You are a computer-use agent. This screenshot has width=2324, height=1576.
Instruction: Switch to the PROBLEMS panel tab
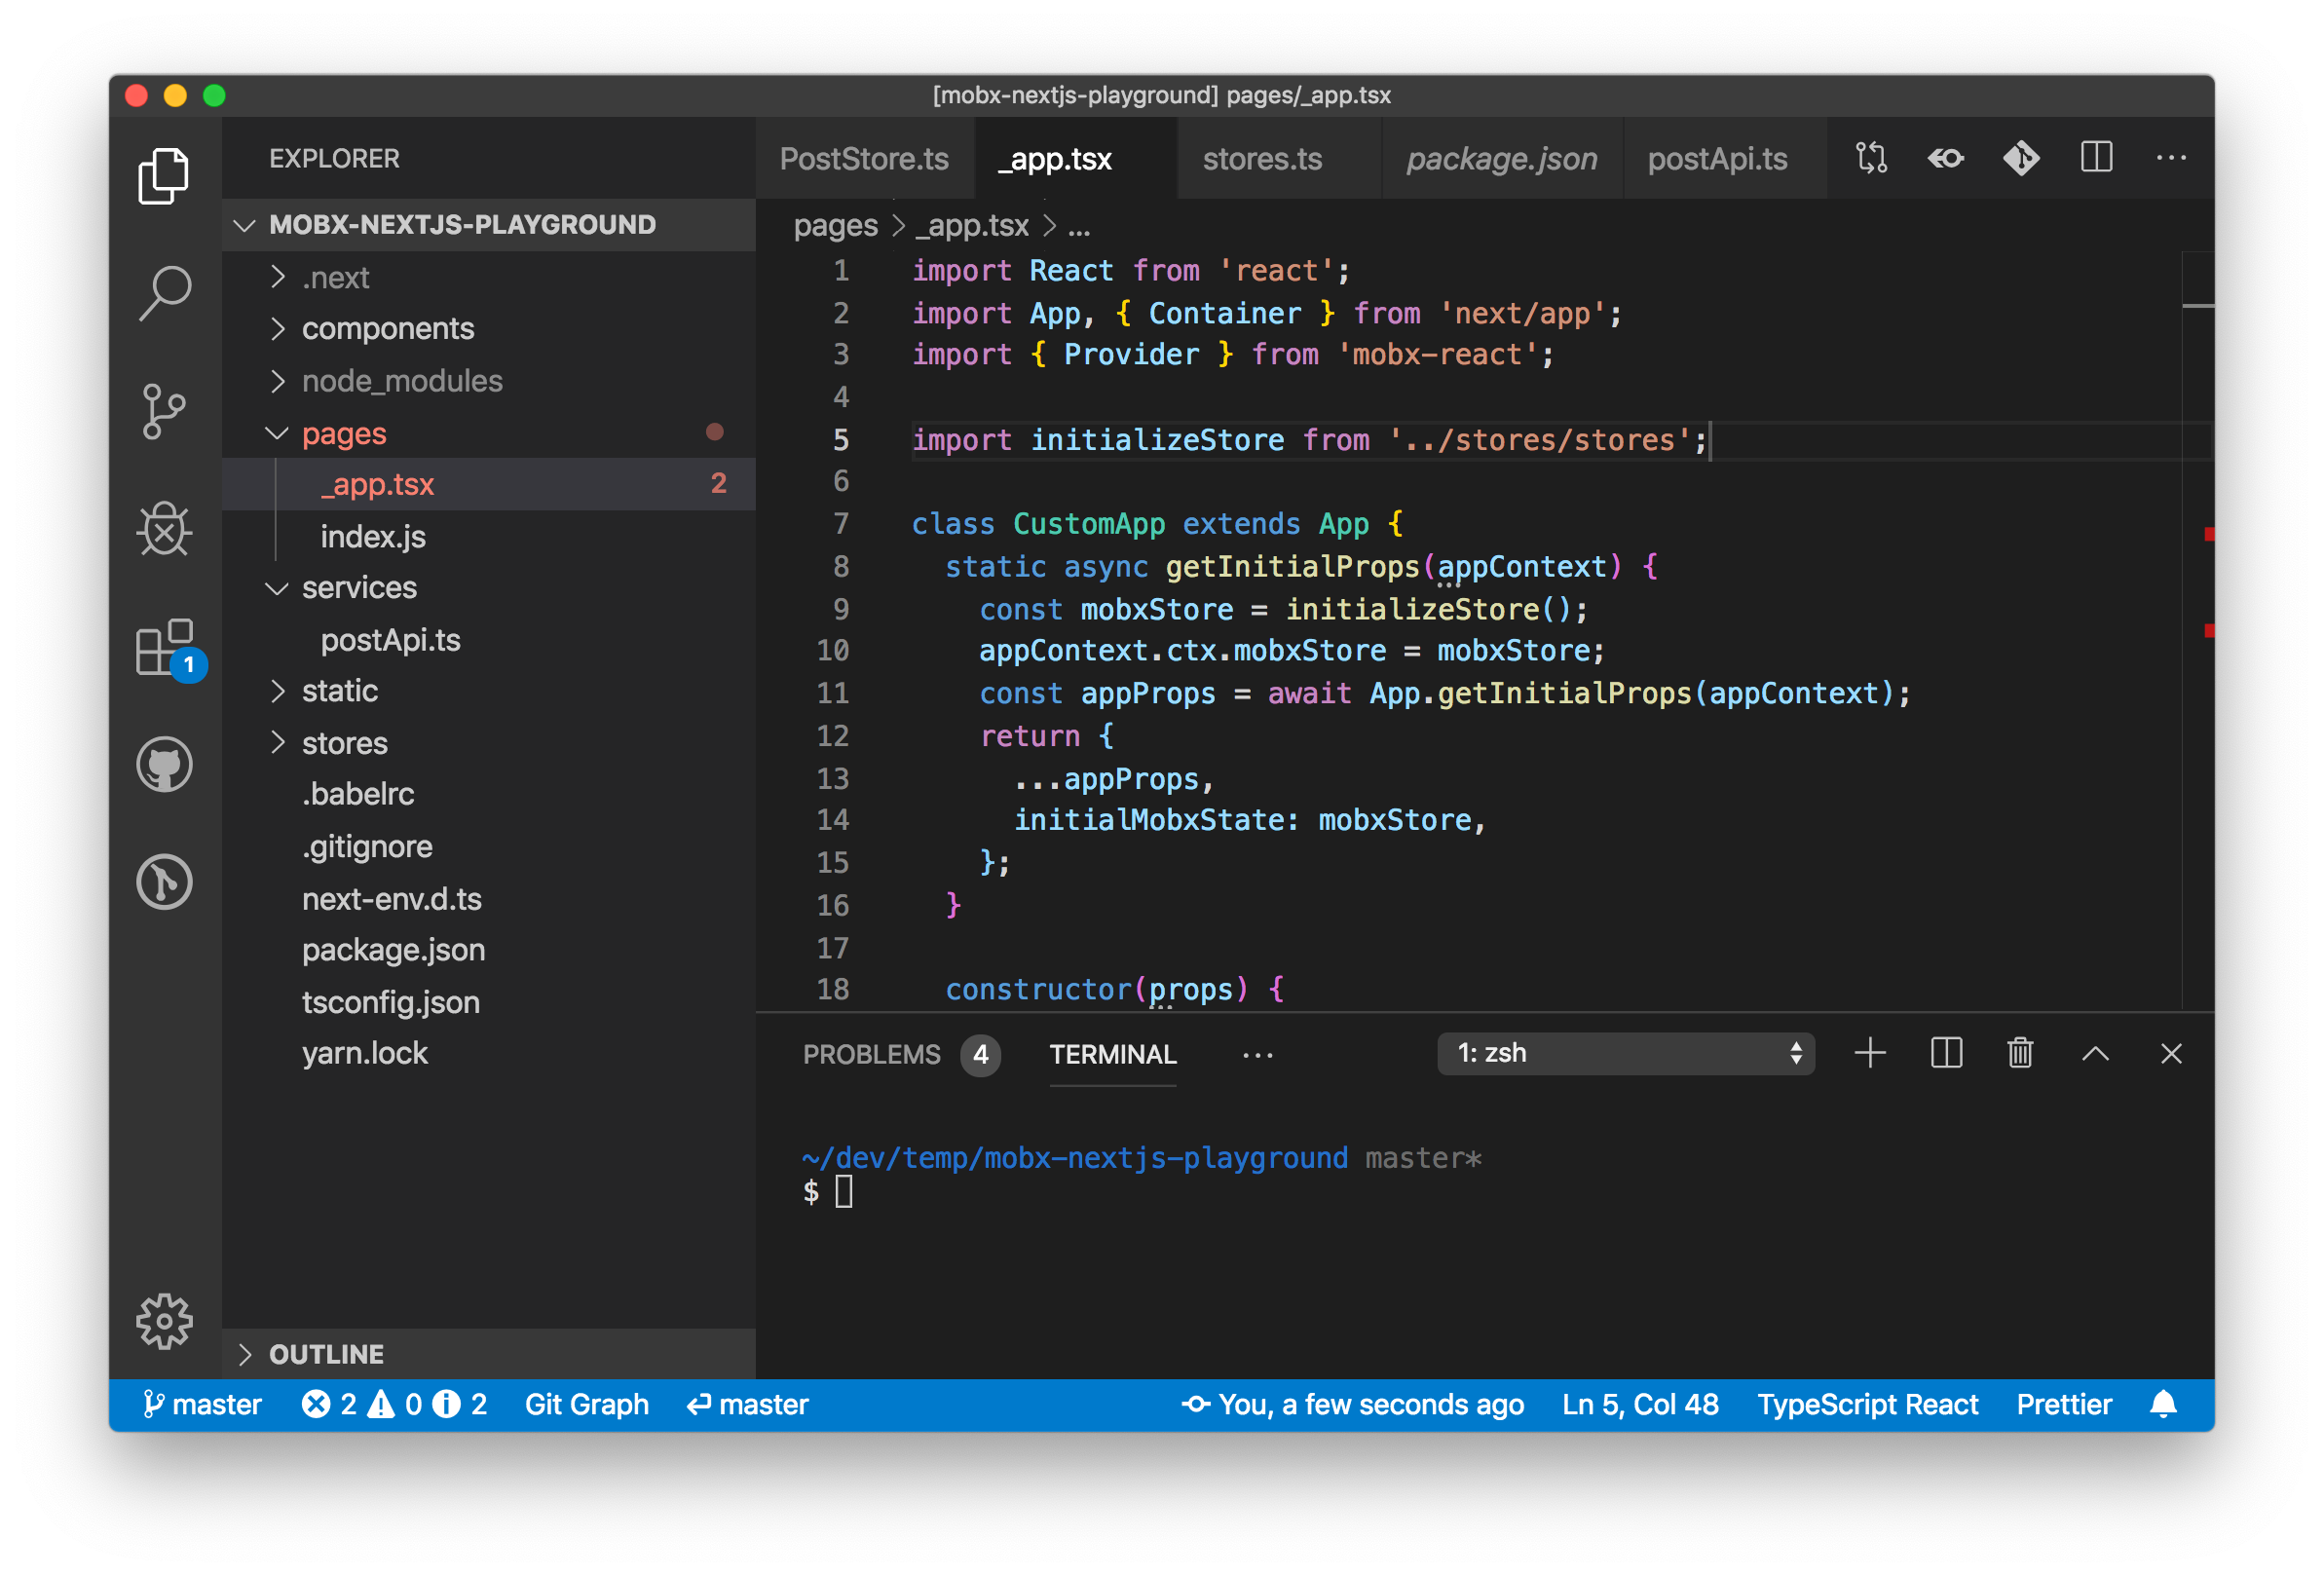[870, 1054]
